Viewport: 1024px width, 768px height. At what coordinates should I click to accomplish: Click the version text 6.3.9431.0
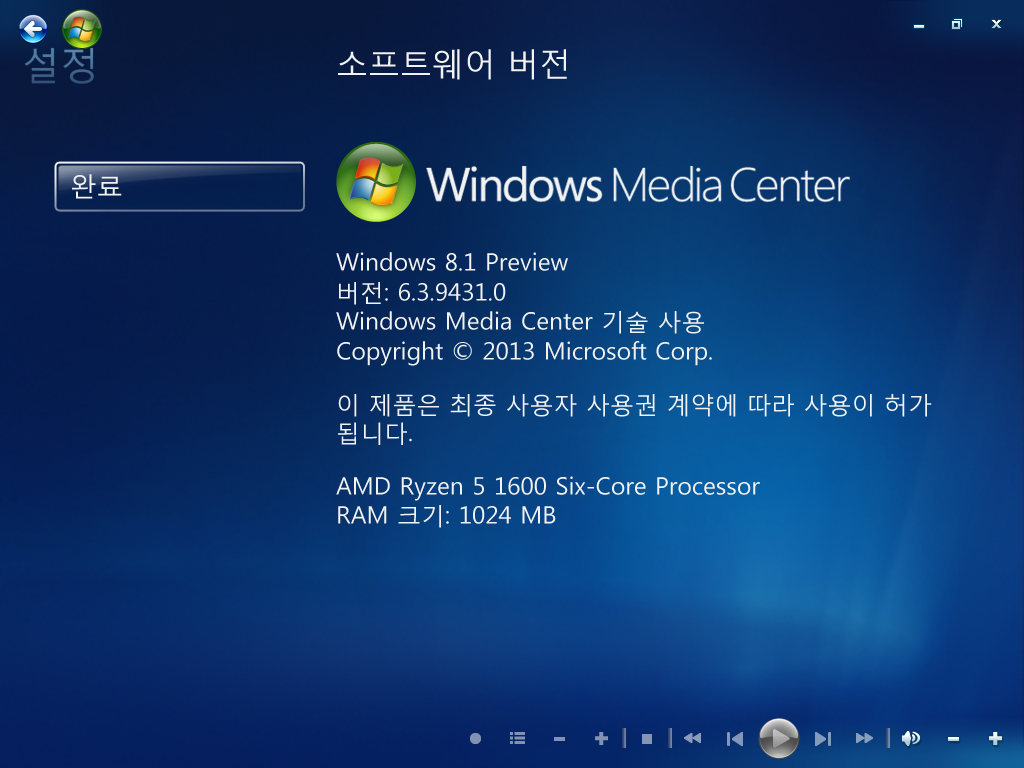pos(452,293)
